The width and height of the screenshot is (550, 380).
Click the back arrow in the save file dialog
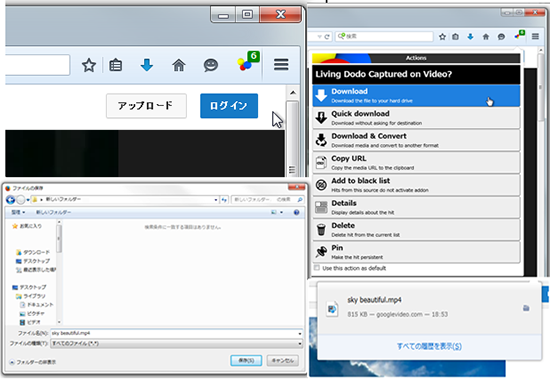(x=11, y=200)
